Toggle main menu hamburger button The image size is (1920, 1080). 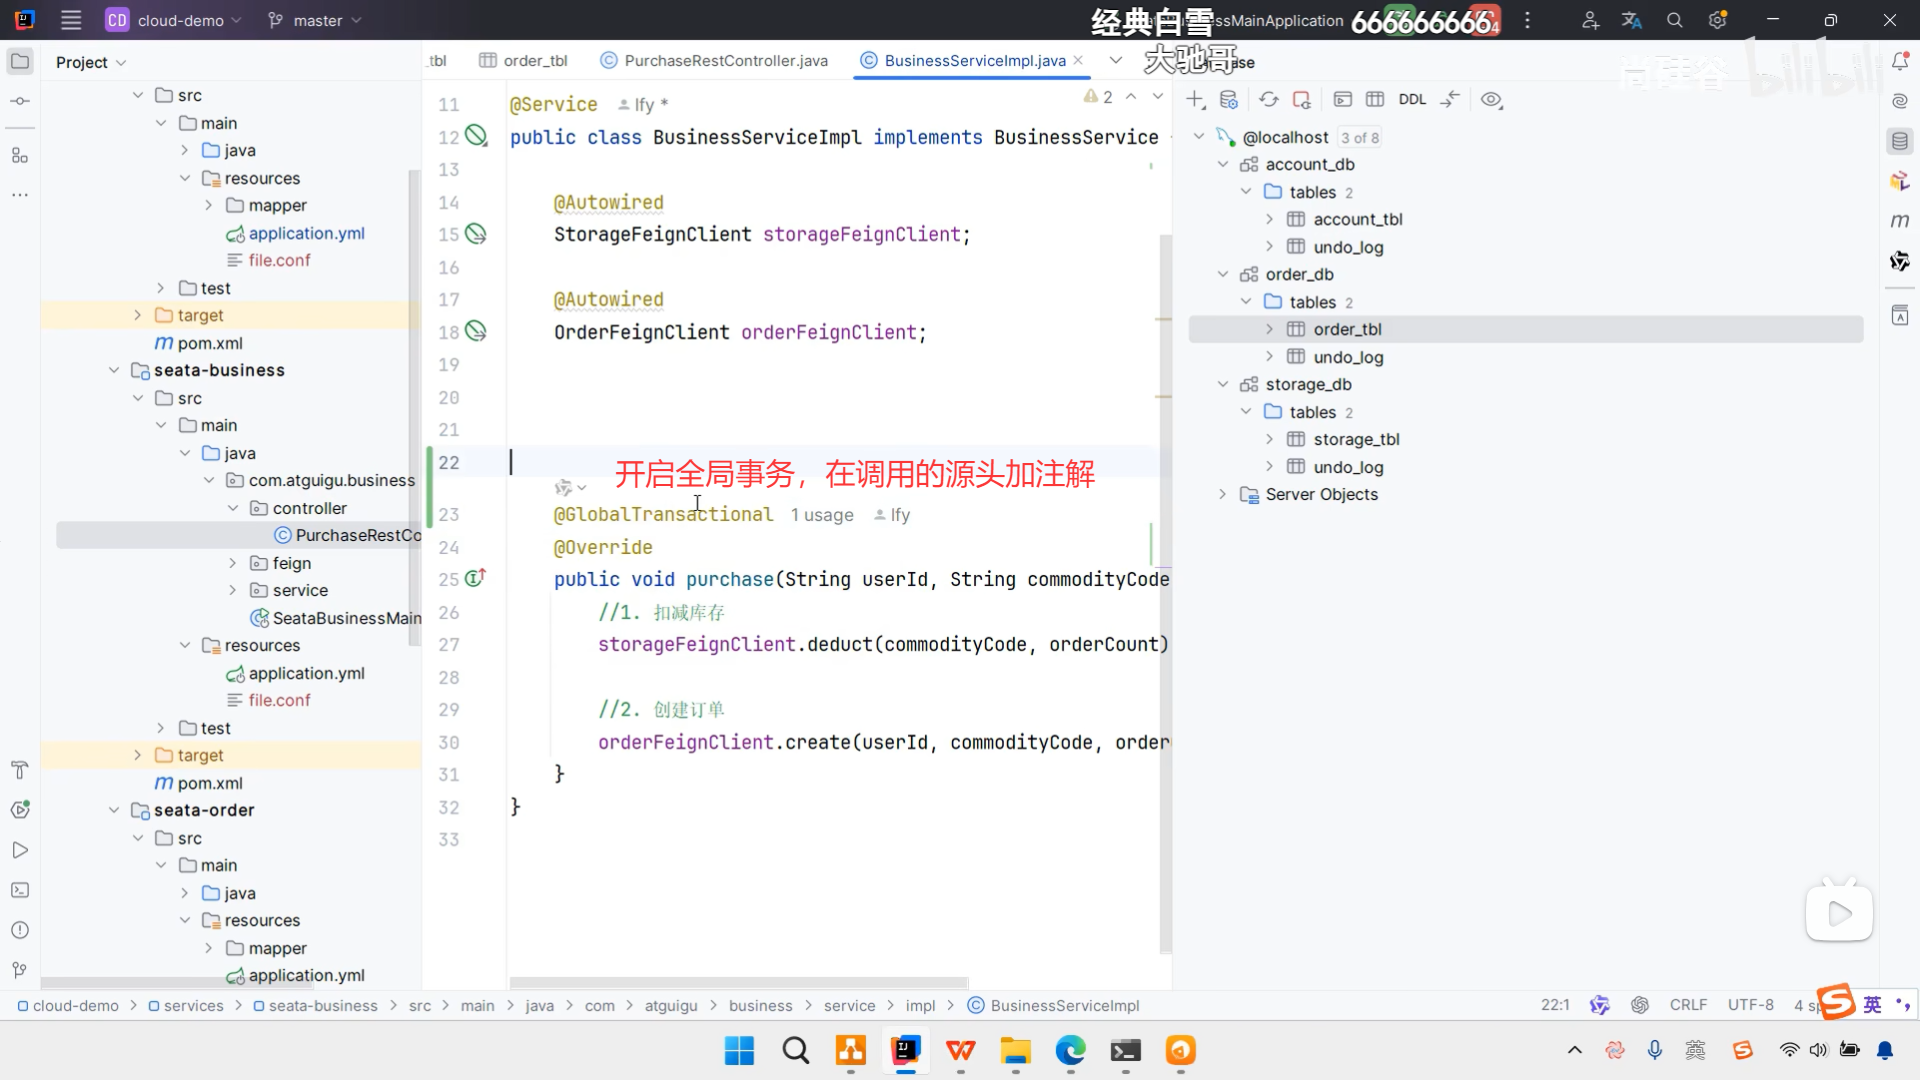point(70,20)
